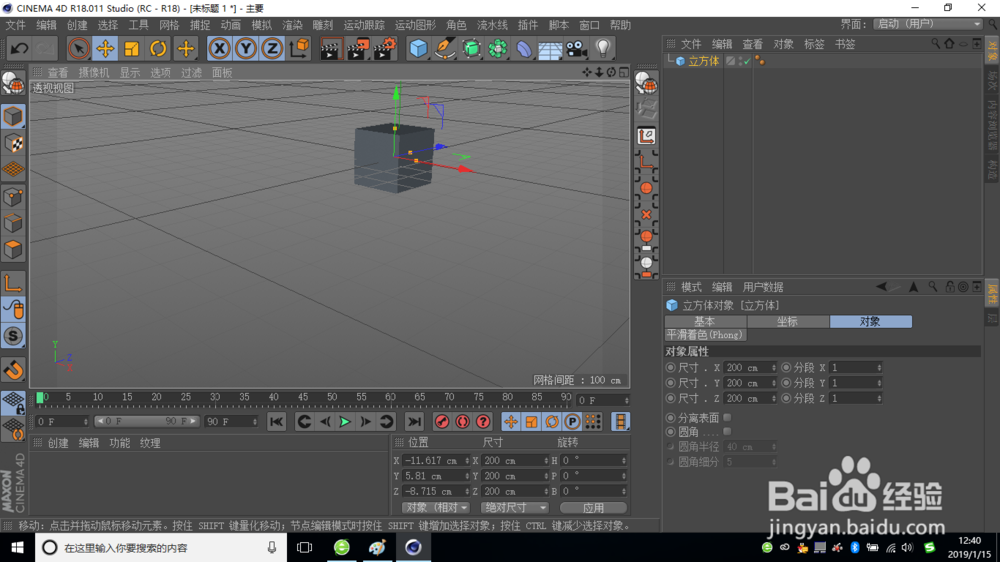Open the 对象(相对) dropdown
This screenshot has height=562, width=1000.
tap(436, 508)
